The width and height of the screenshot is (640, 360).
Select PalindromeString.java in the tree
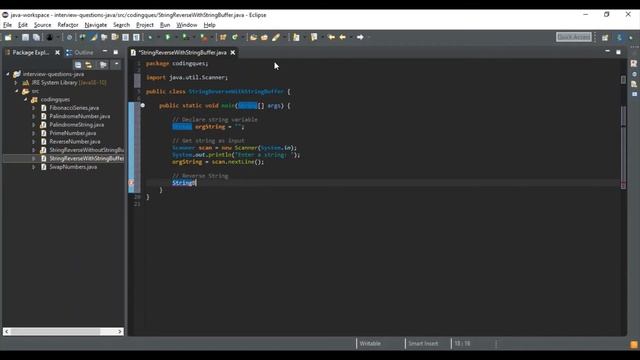click(76, 125)
